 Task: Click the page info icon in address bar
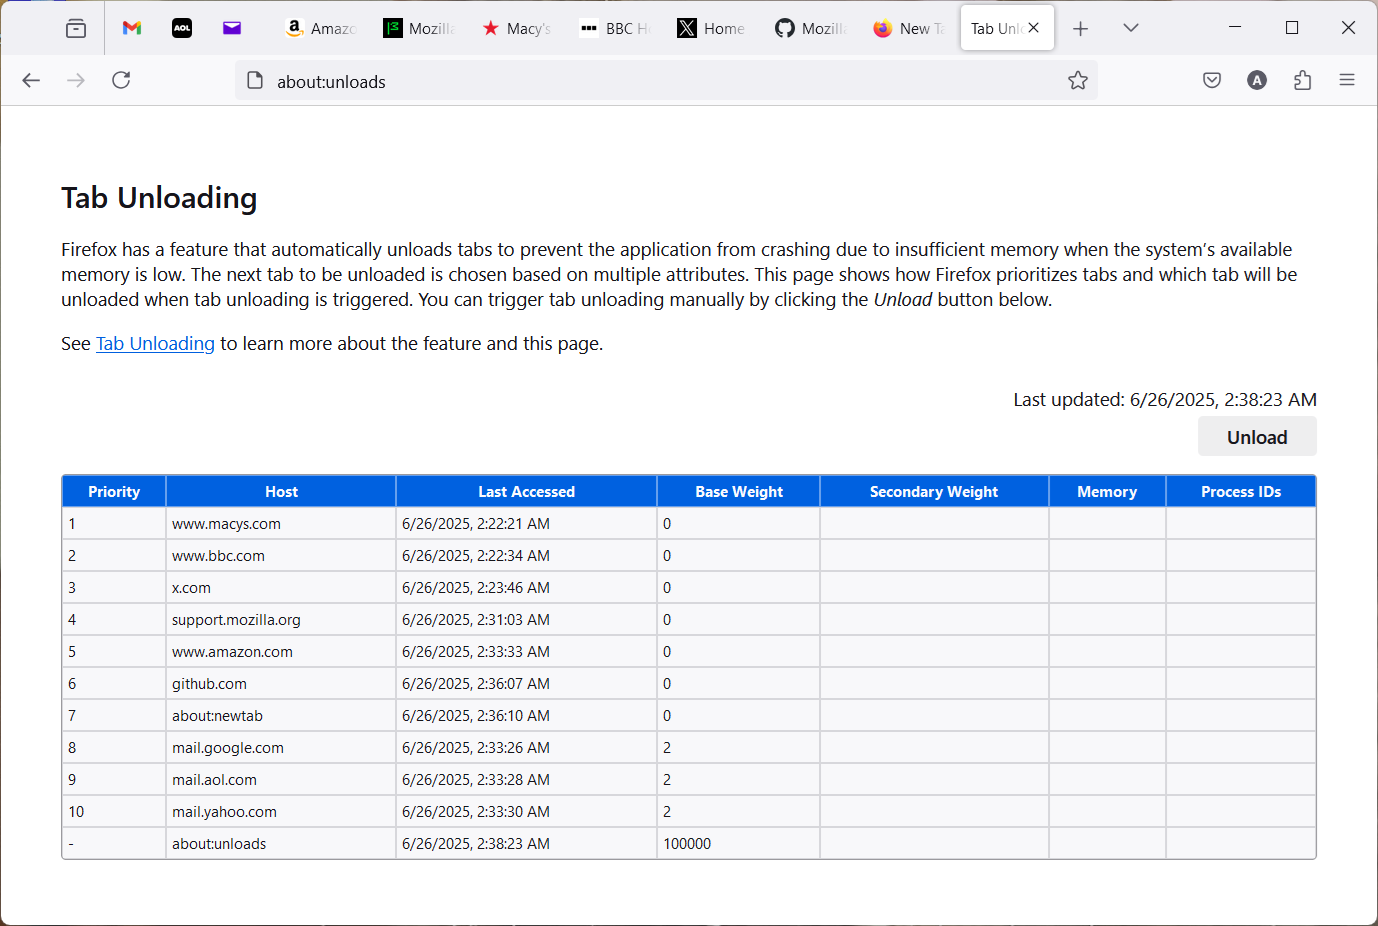tap(255, 81)
